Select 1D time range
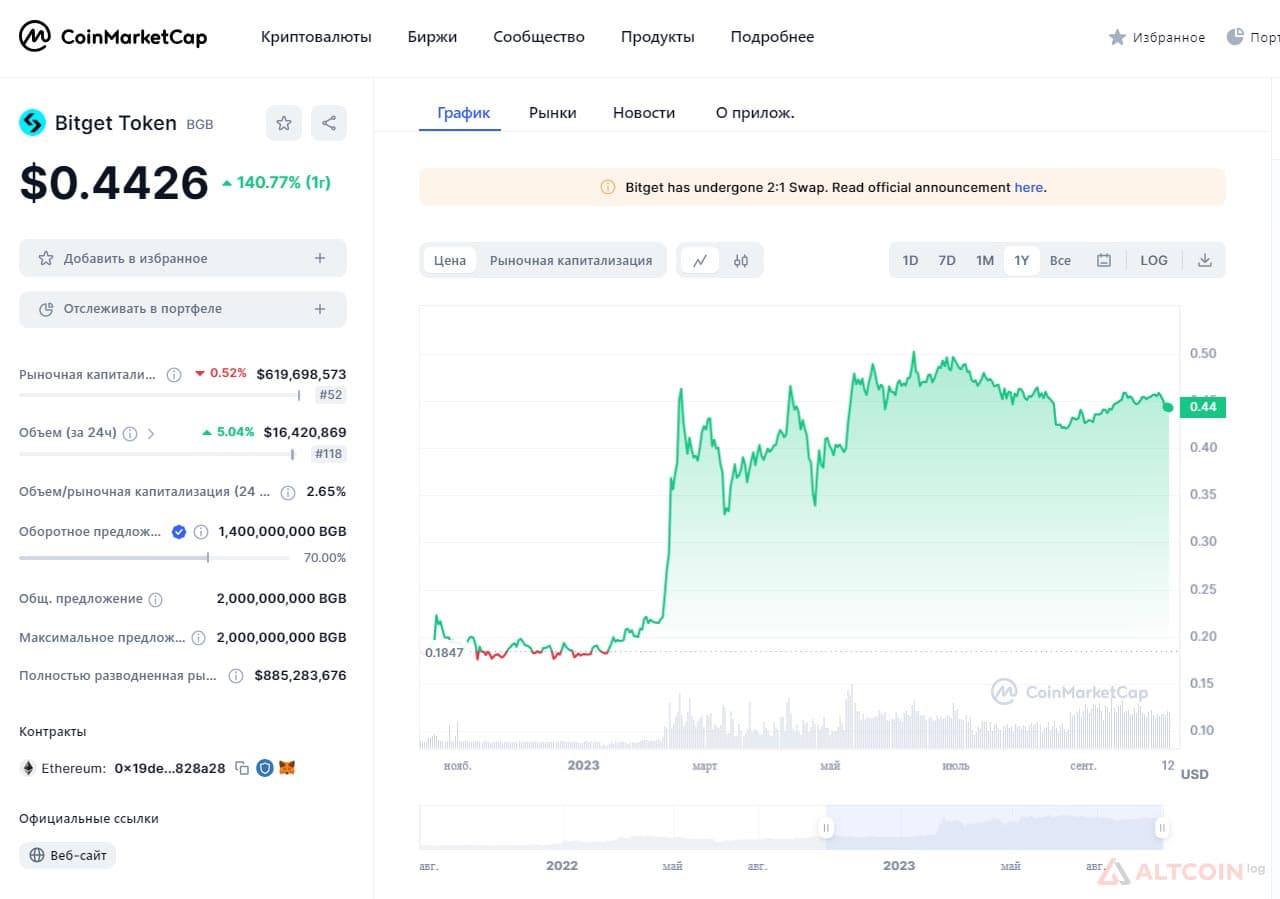This screenshot has height=899, width=1280. (910, 260)
